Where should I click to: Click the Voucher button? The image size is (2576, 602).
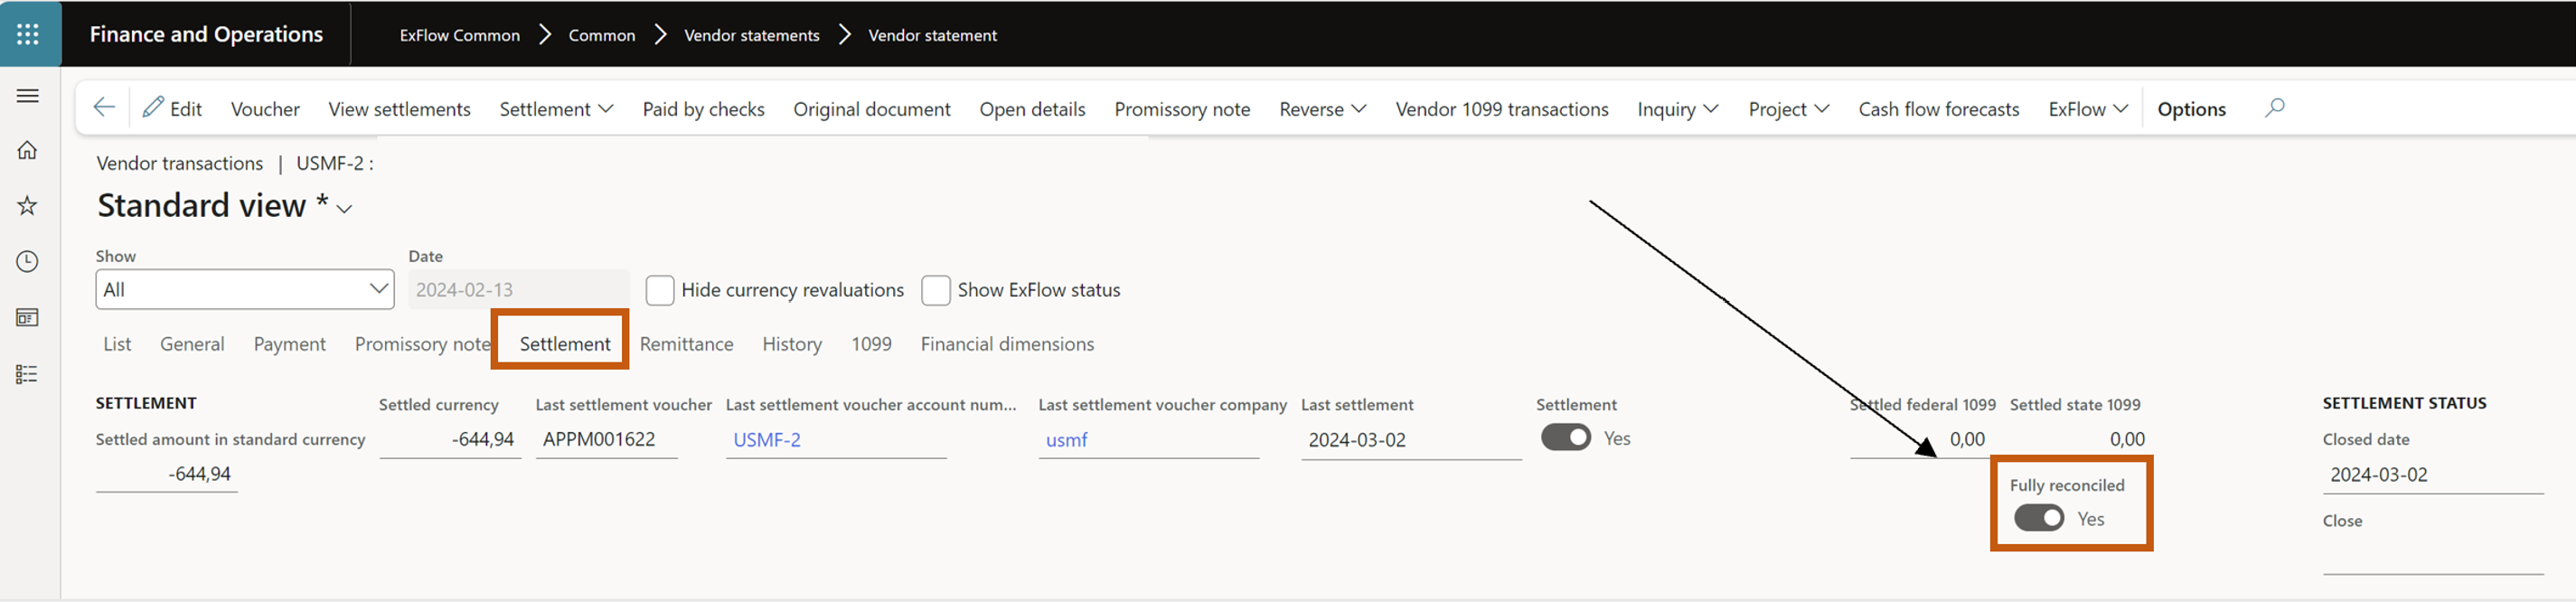click(x=265, y=109)
